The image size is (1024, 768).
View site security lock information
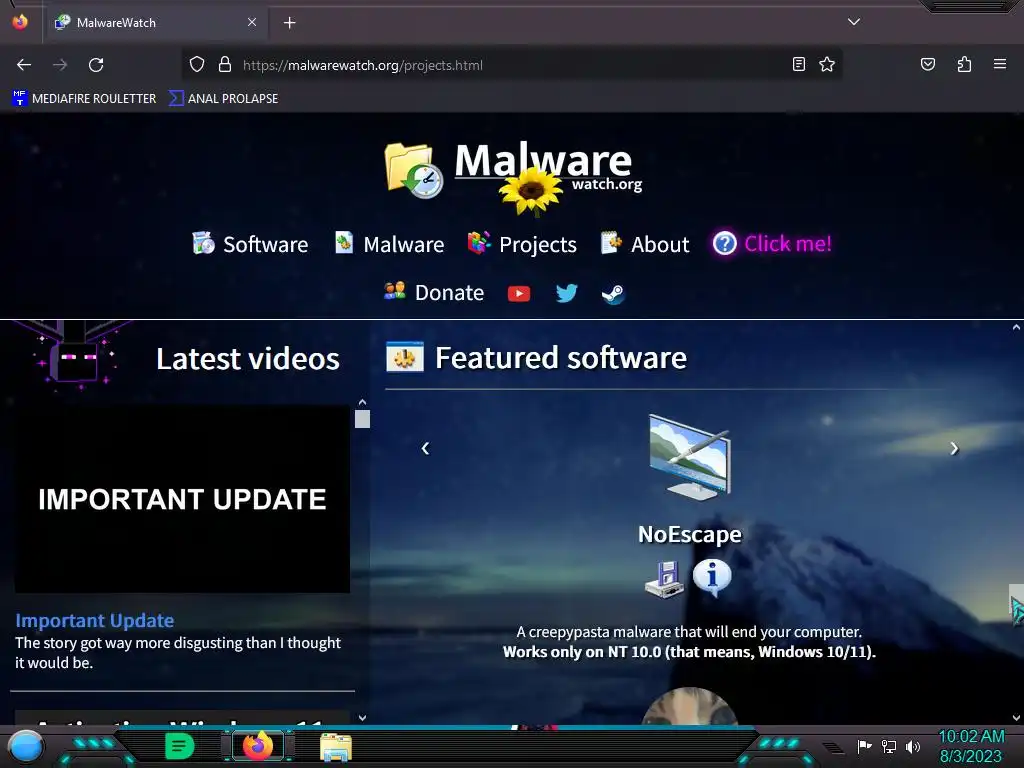[225, 65]
